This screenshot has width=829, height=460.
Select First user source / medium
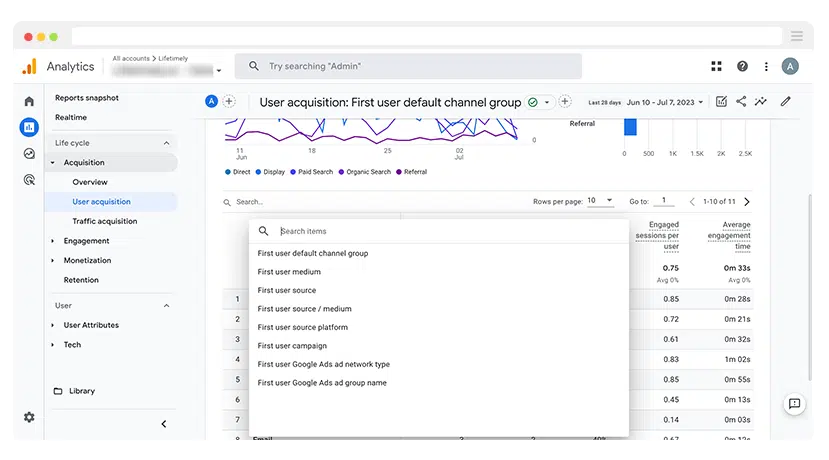[x=305, y=309]
